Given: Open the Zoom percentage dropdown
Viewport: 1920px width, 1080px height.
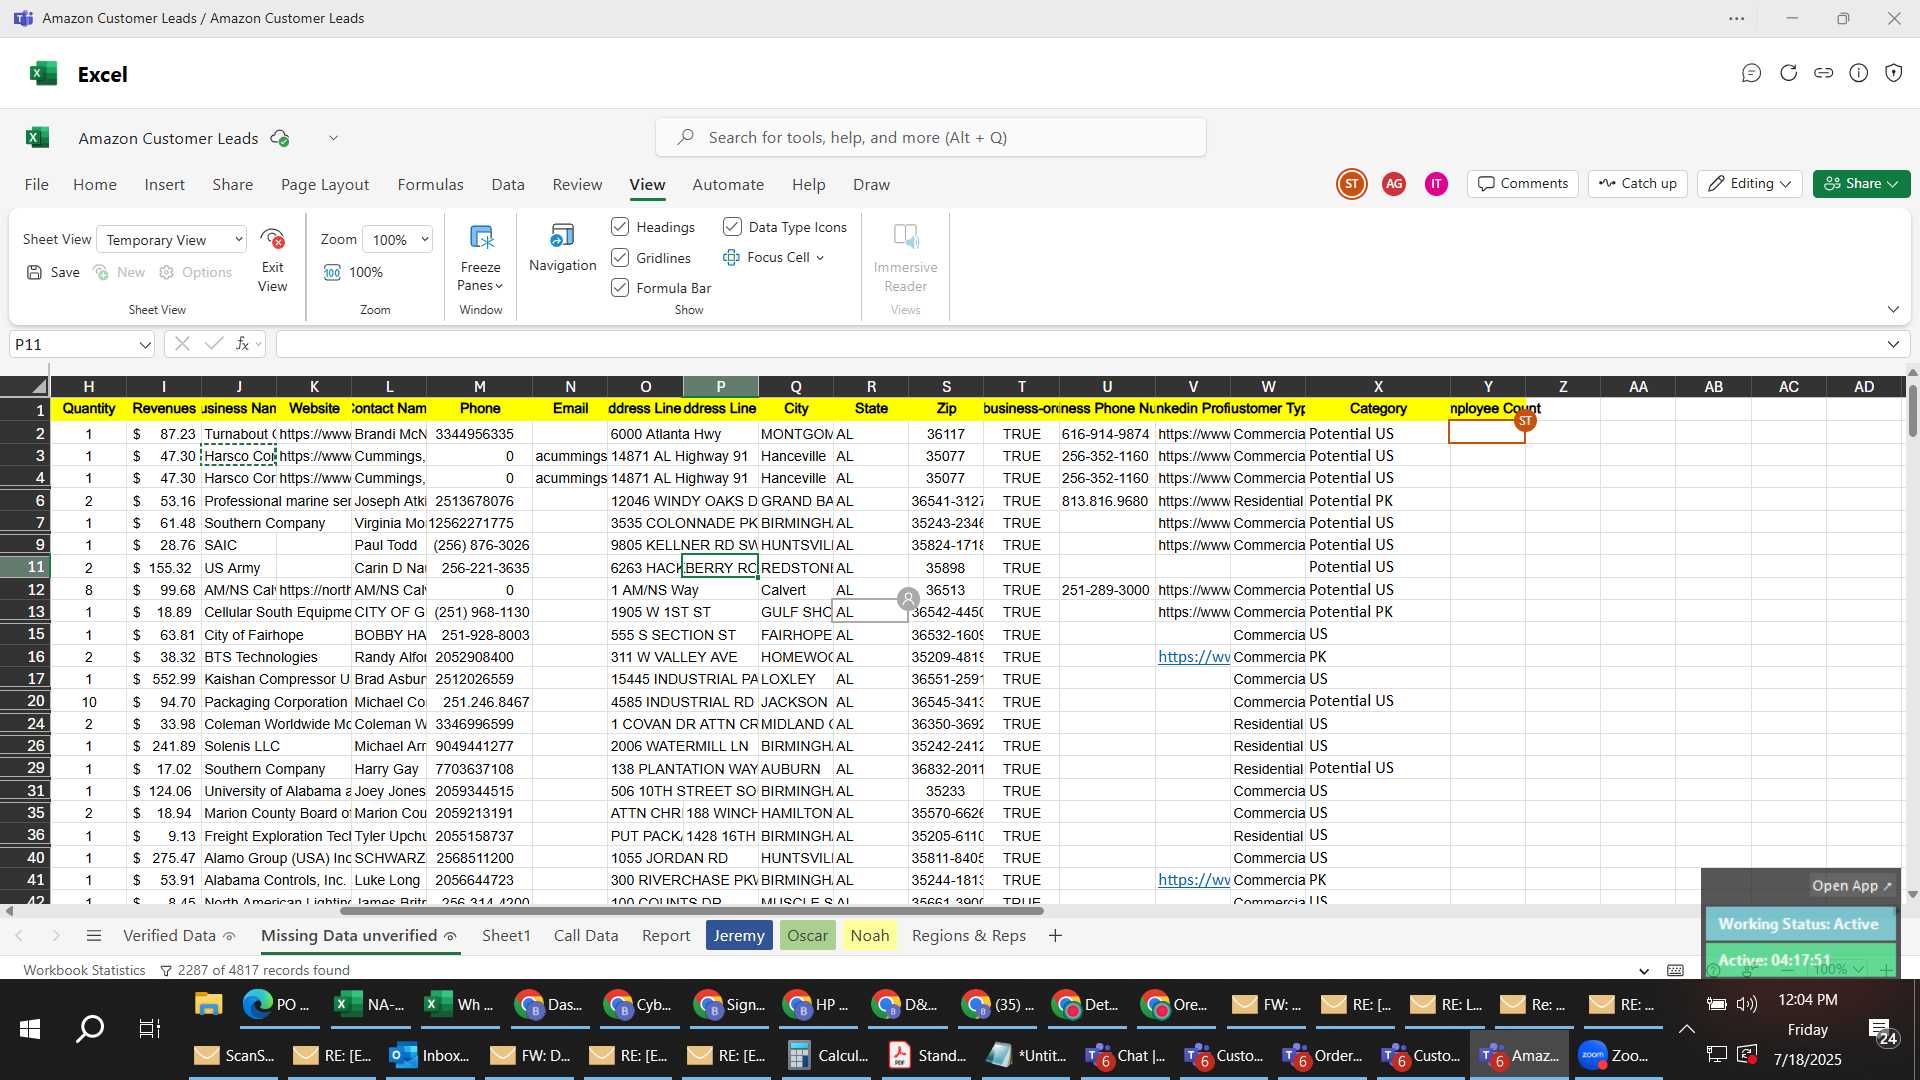Looking at the screenshot, I should [398, 240].
